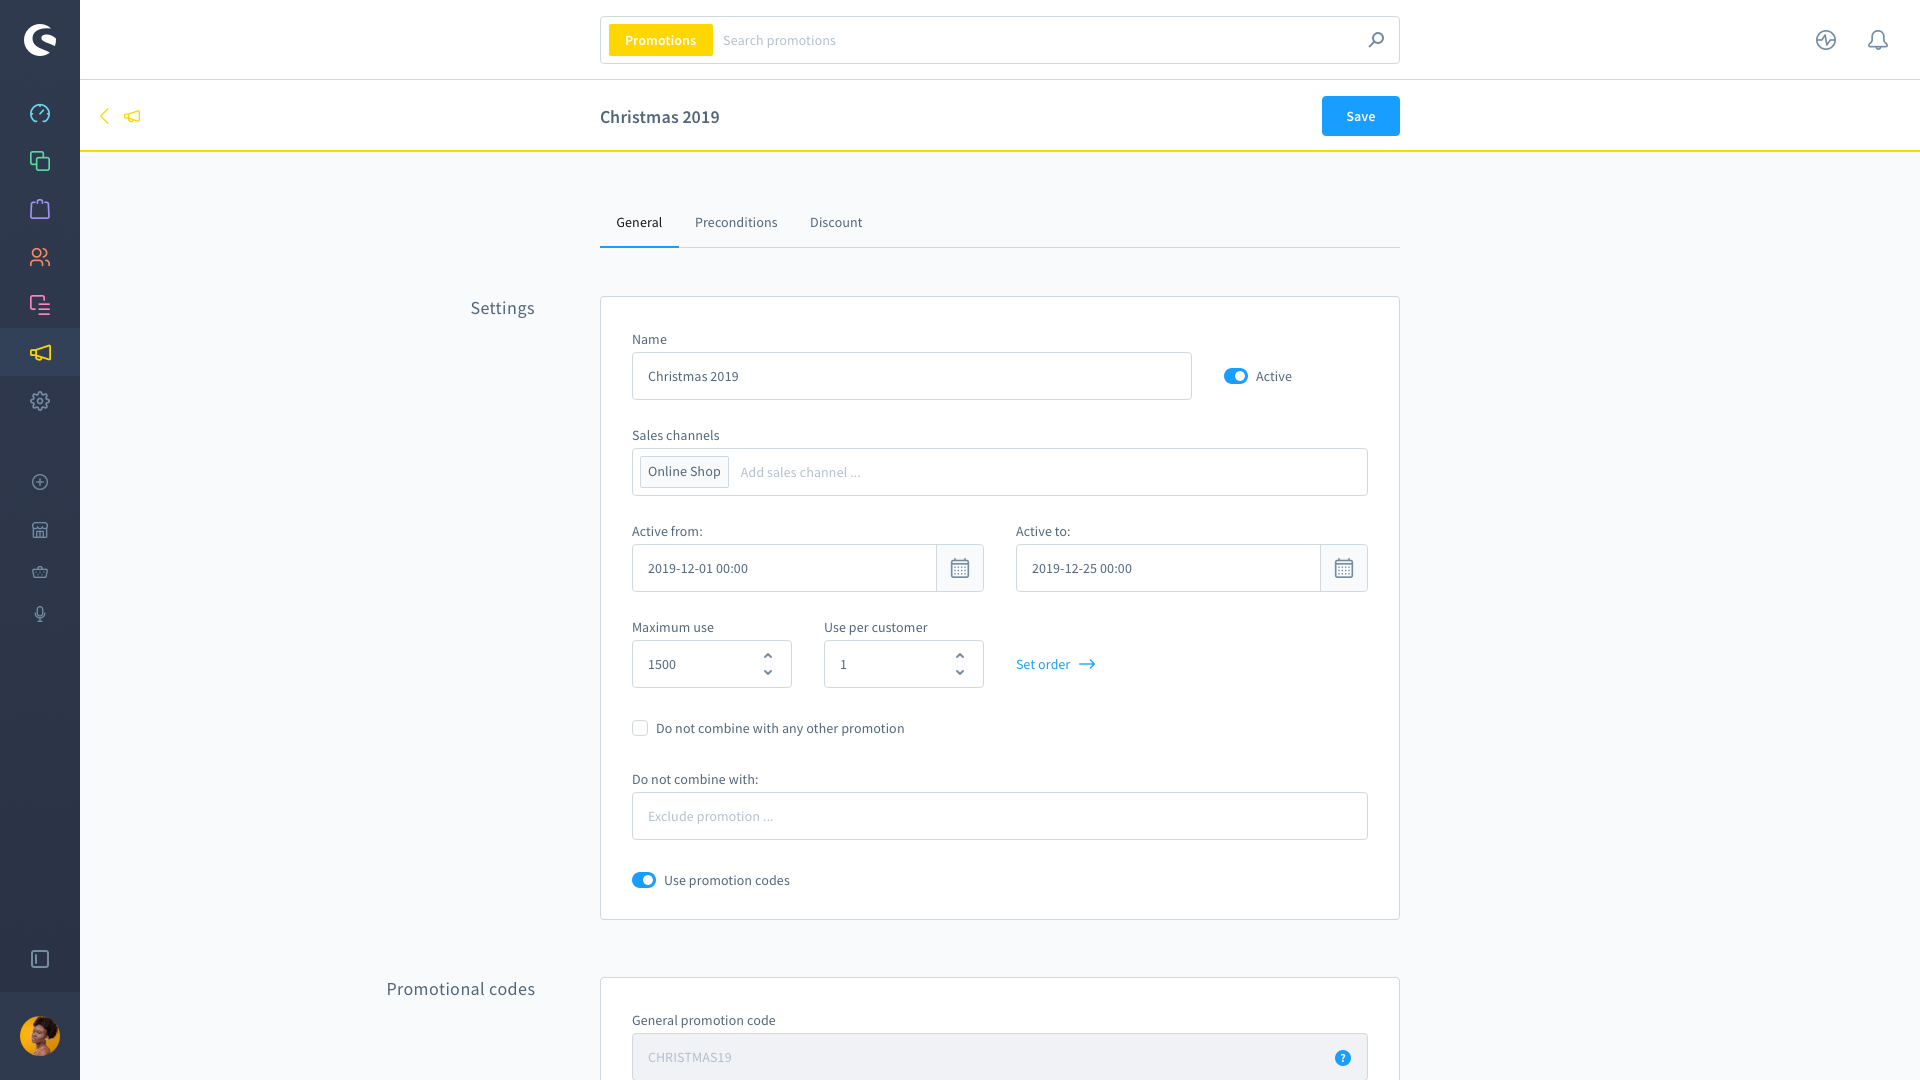Click the Add sales channel input field
The width and height of the screenshot is (1920, 1080).
(799, 471)
